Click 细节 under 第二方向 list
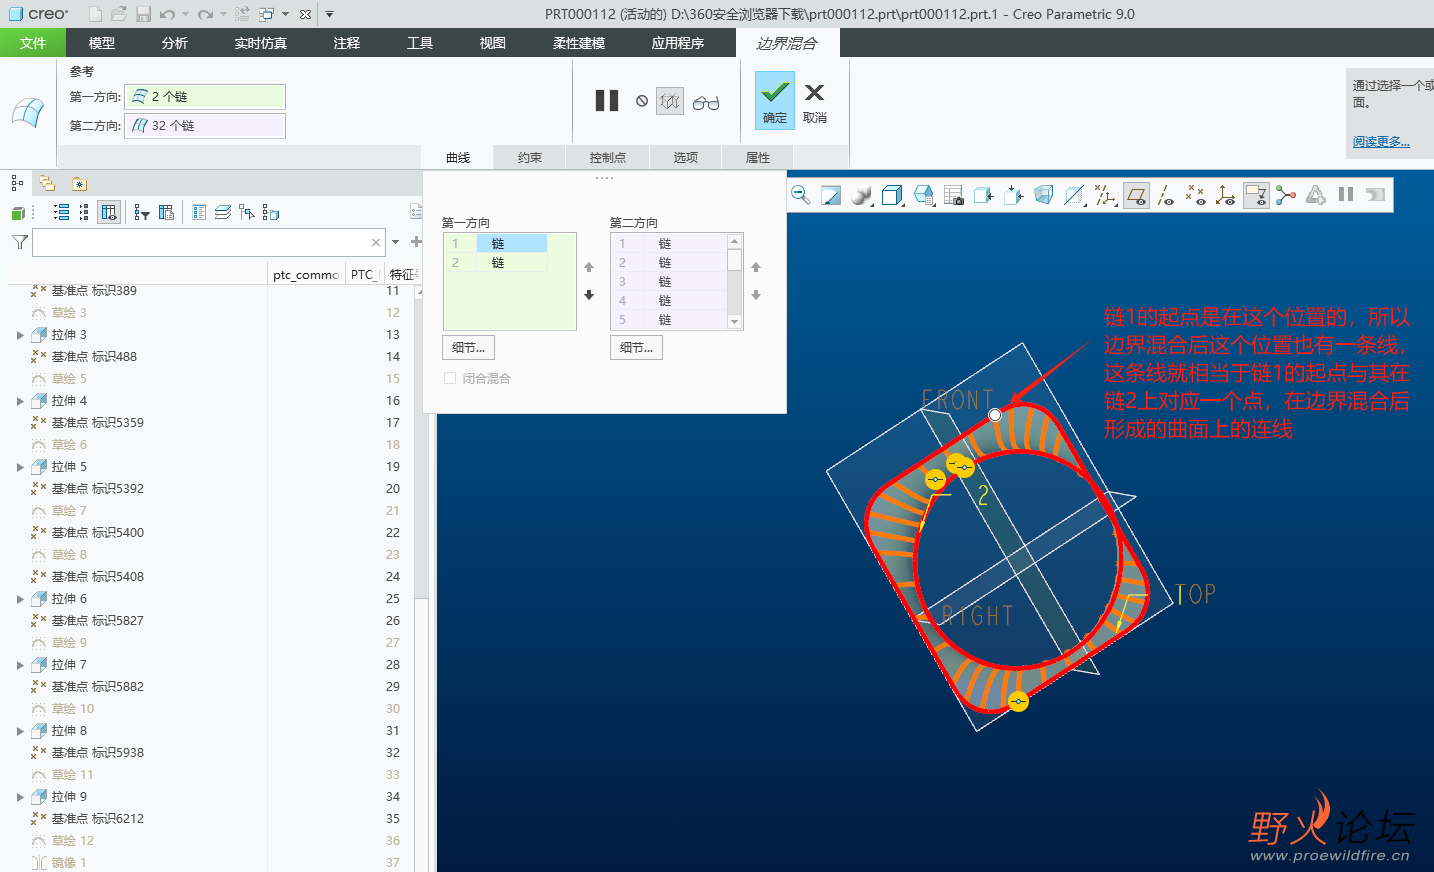This screenshot has width=1434, height=872. [x=636, y=347]
